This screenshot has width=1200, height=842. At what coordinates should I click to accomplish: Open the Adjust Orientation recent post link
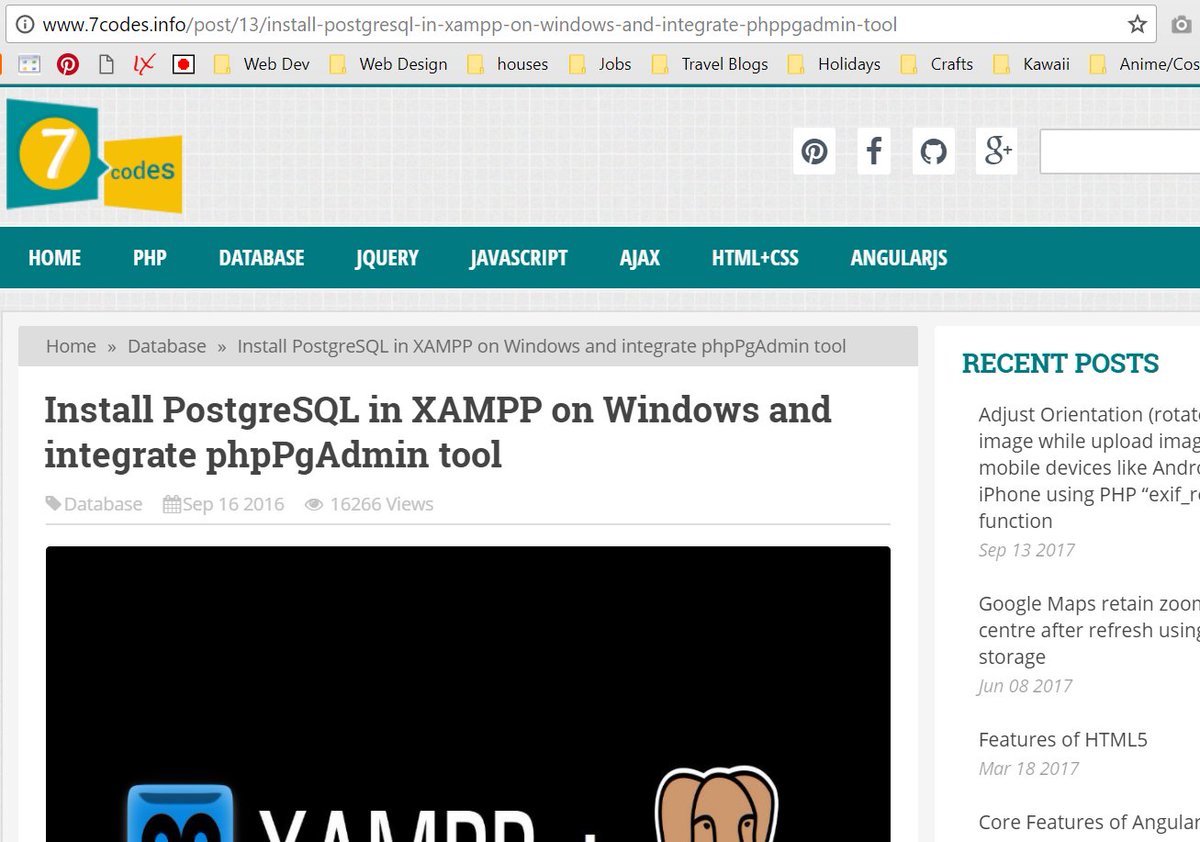[1089, 467]
